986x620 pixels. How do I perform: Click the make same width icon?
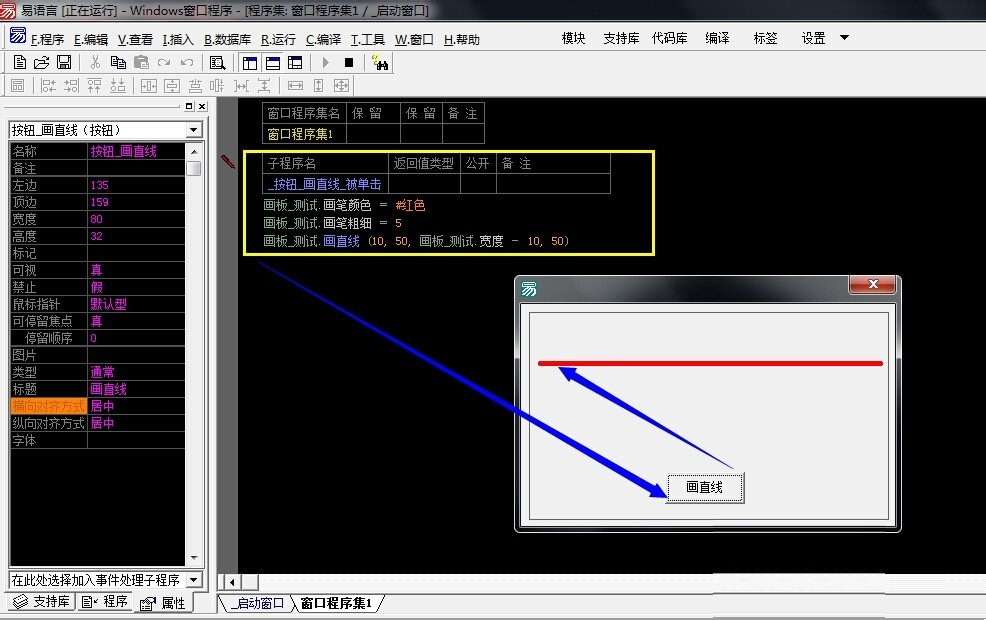click(x=295, y=86)
